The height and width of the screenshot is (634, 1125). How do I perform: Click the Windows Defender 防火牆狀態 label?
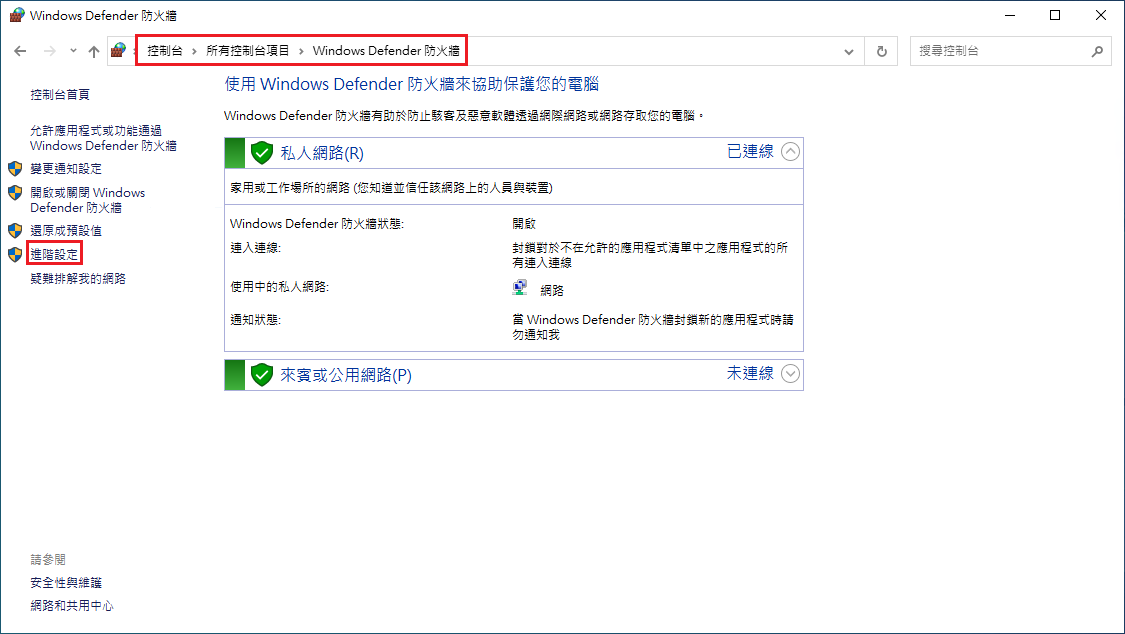(317, 224)
